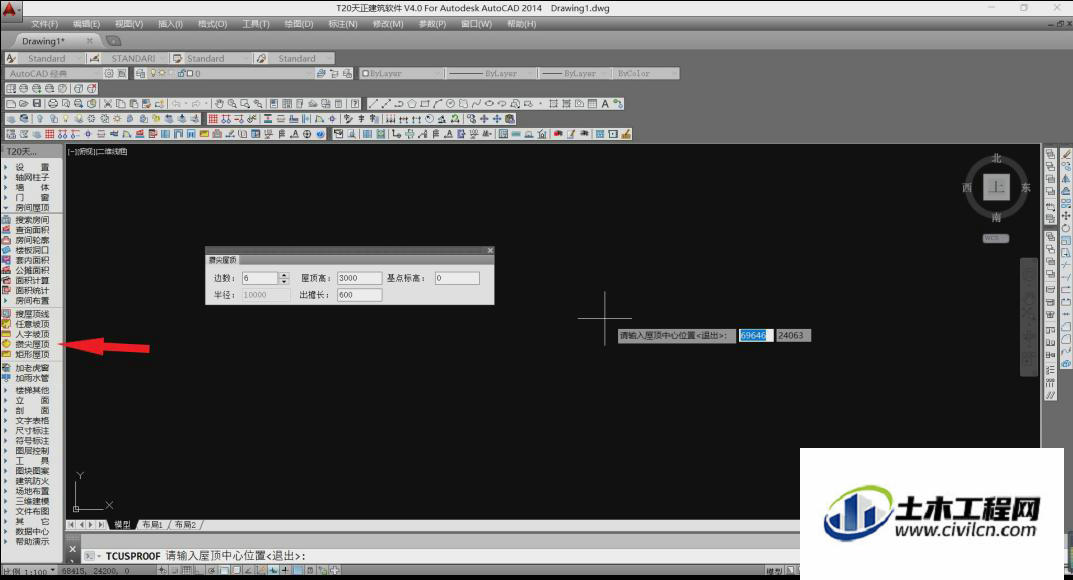Click the 搜索房间 command icon

[7, 220]
